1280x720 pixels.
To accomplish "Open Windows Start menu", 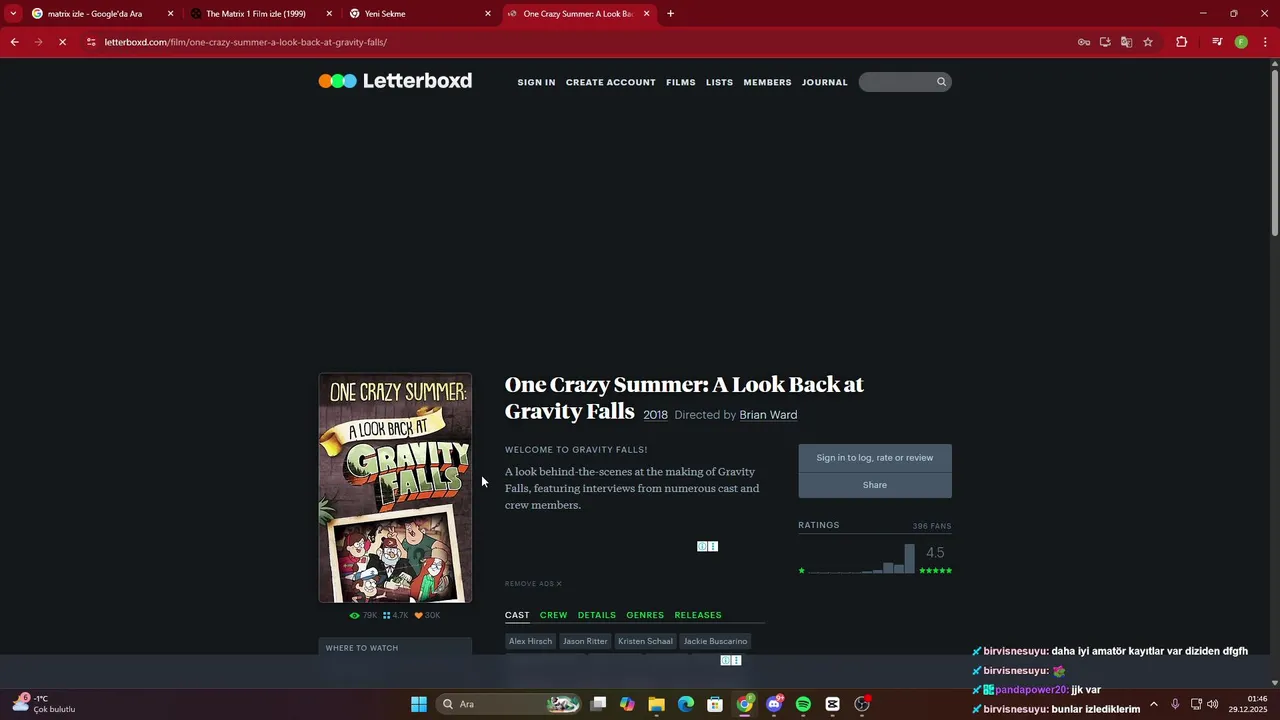I will pyautogui.click(x=419, y=704).
